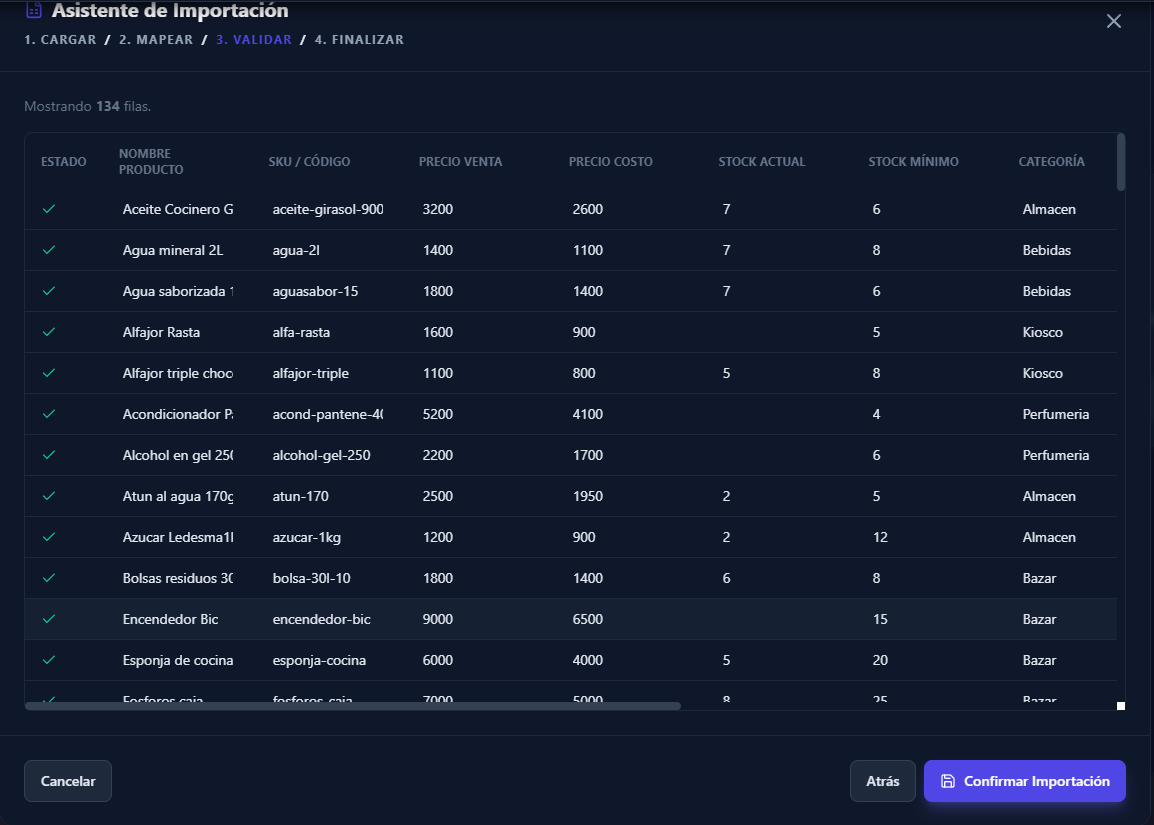Viewport: 1154px width, 825px height.
Task: Click the save icon in Confirmar Importación
Action: pos(948,781)
